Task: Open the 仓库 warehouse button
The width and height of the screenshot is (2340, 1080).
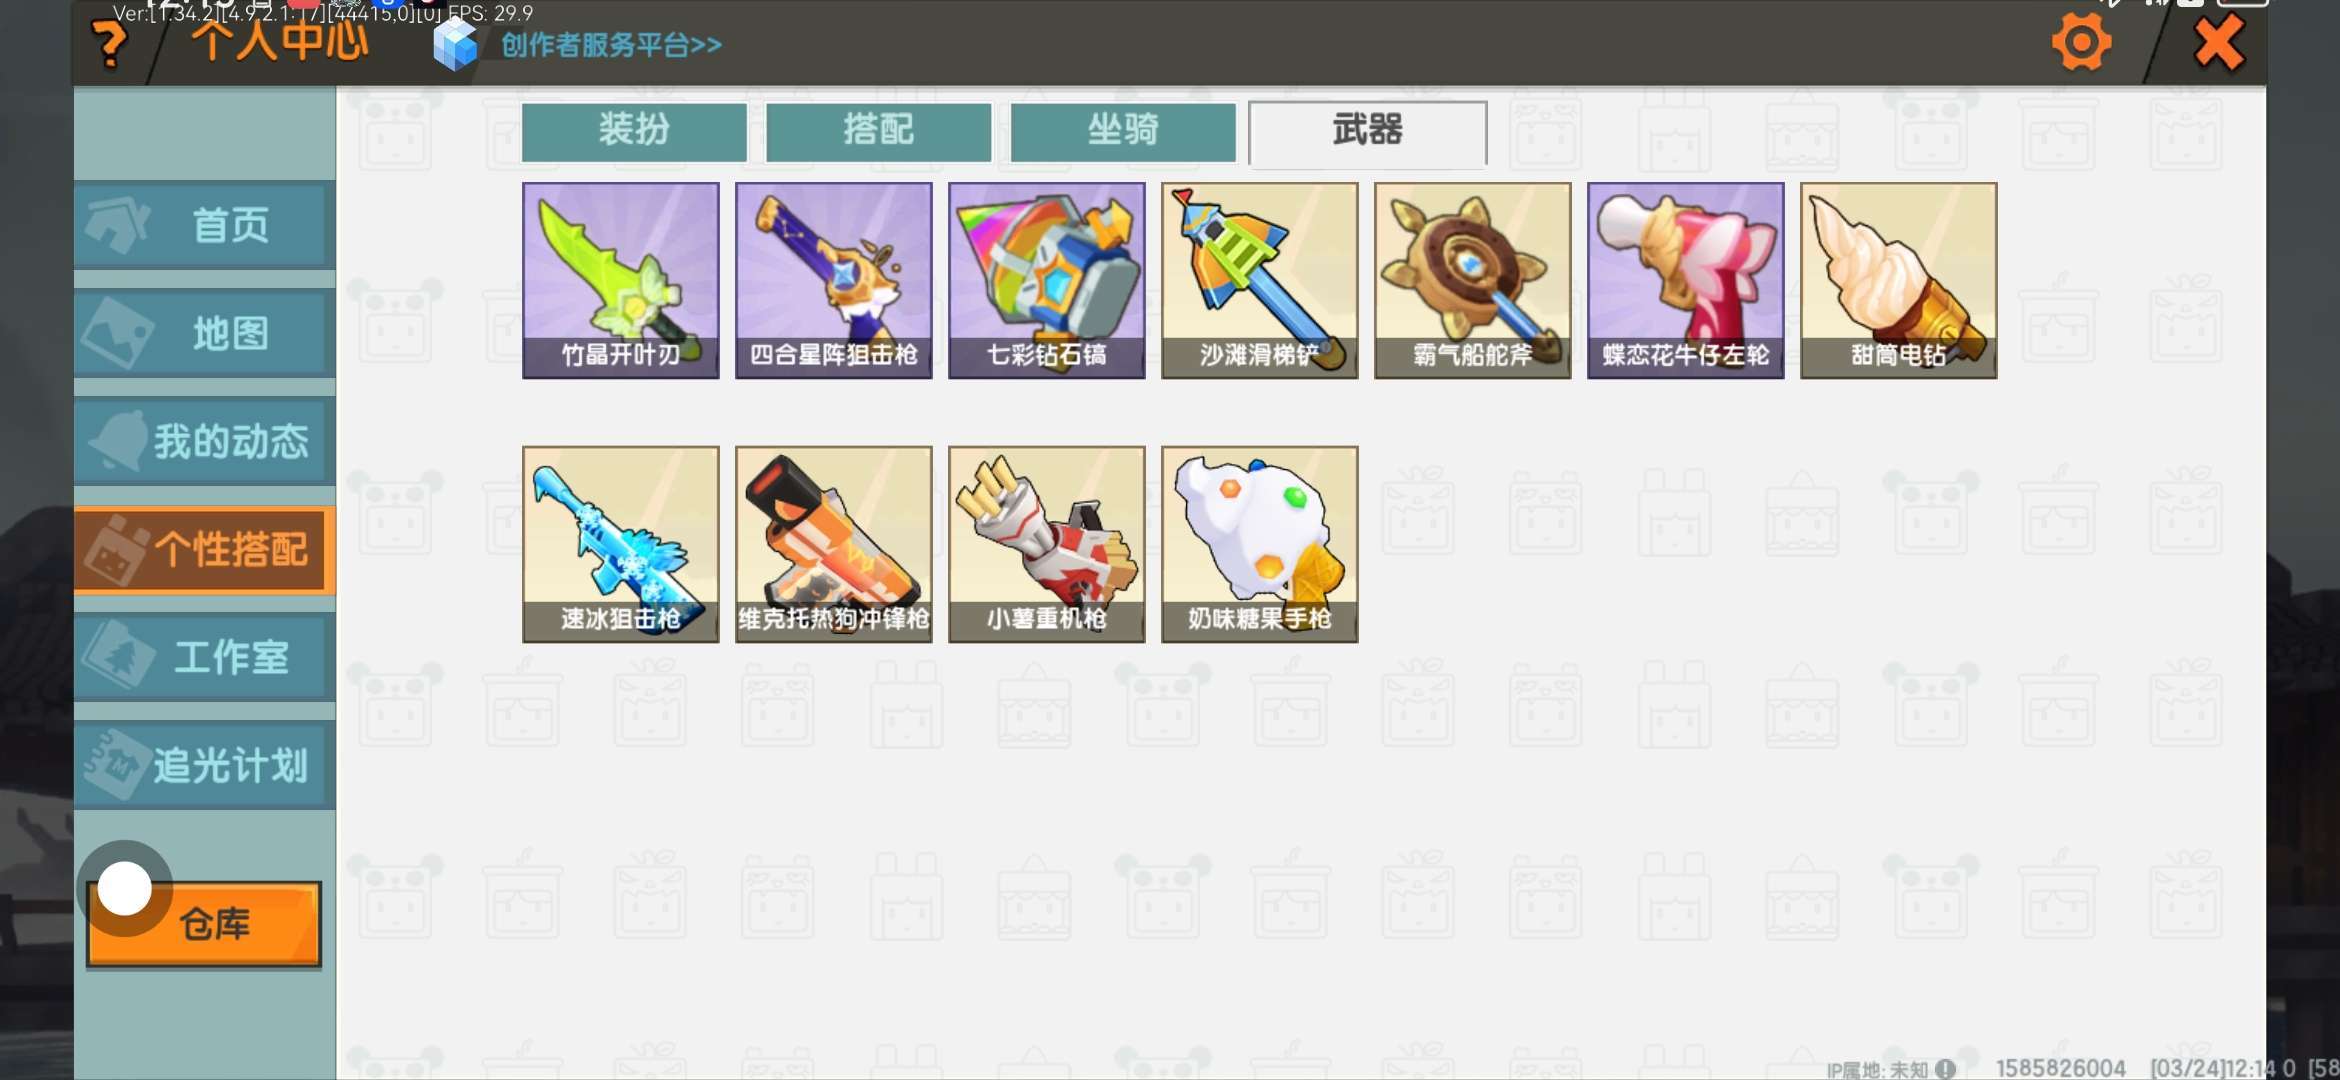Action: coord(205,924)
